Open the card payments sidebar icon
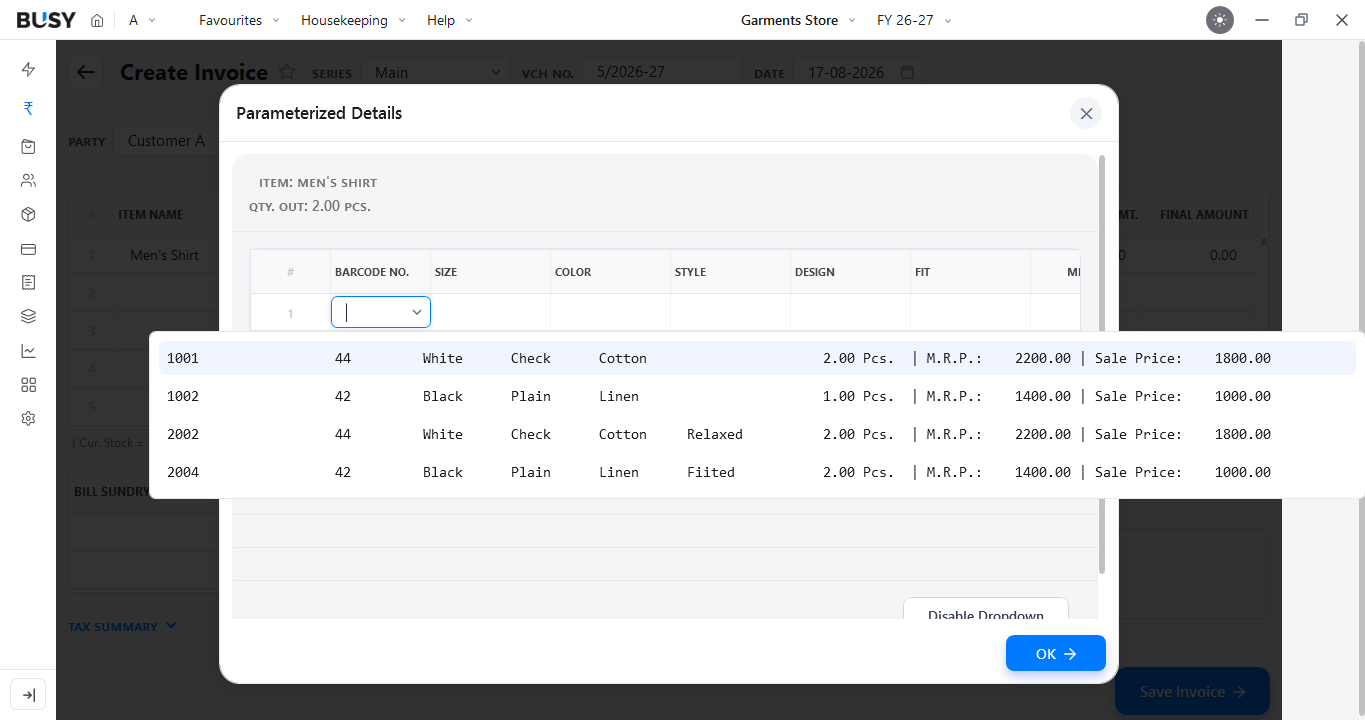This screenshot has height=720, width=1365. (28, 248)
